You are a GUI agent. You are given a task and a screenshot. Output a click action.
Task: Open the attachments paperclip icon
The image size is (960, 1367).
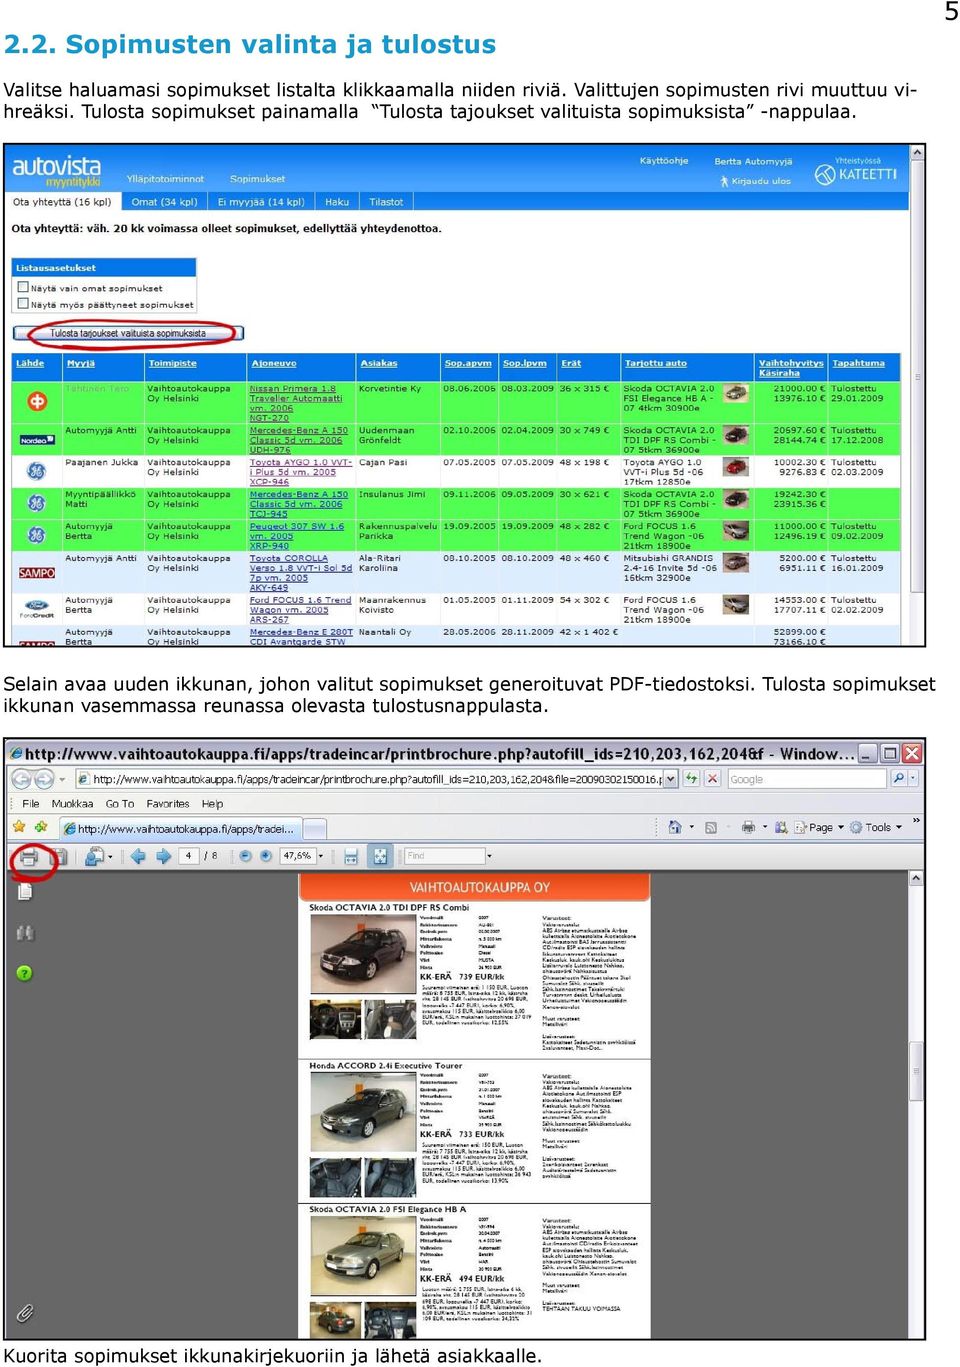pyautogui.click(x=25, y=1313)
